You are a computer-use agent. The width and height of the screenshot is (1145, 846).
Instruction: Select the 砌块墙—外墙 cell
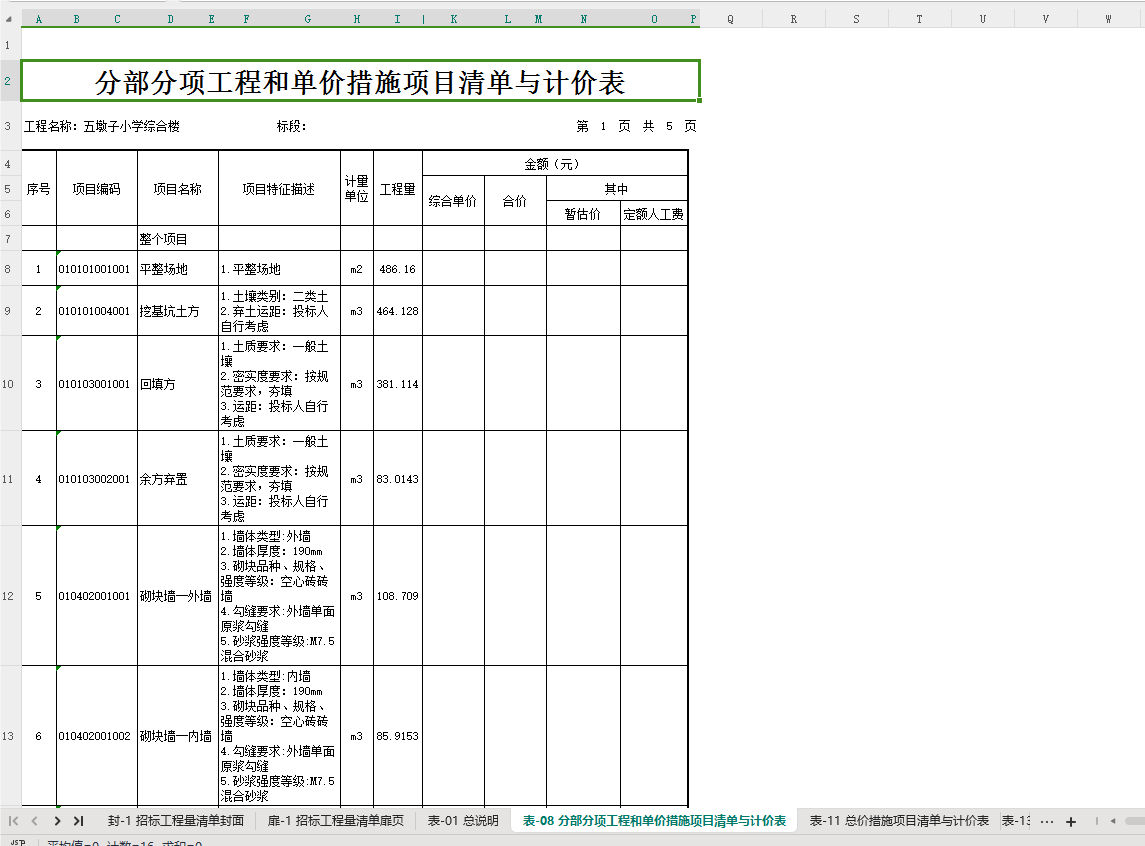pyautogui.click(x=177, y=596)
